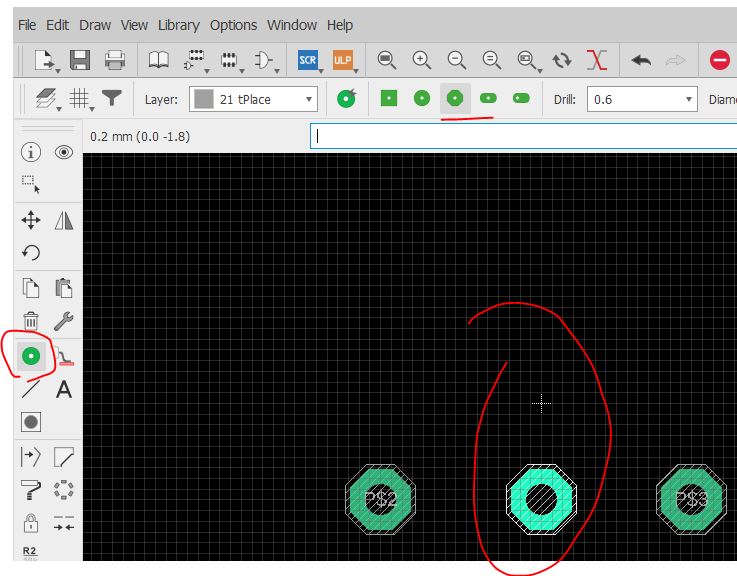Click the zoom selection icon

[526, 60]
